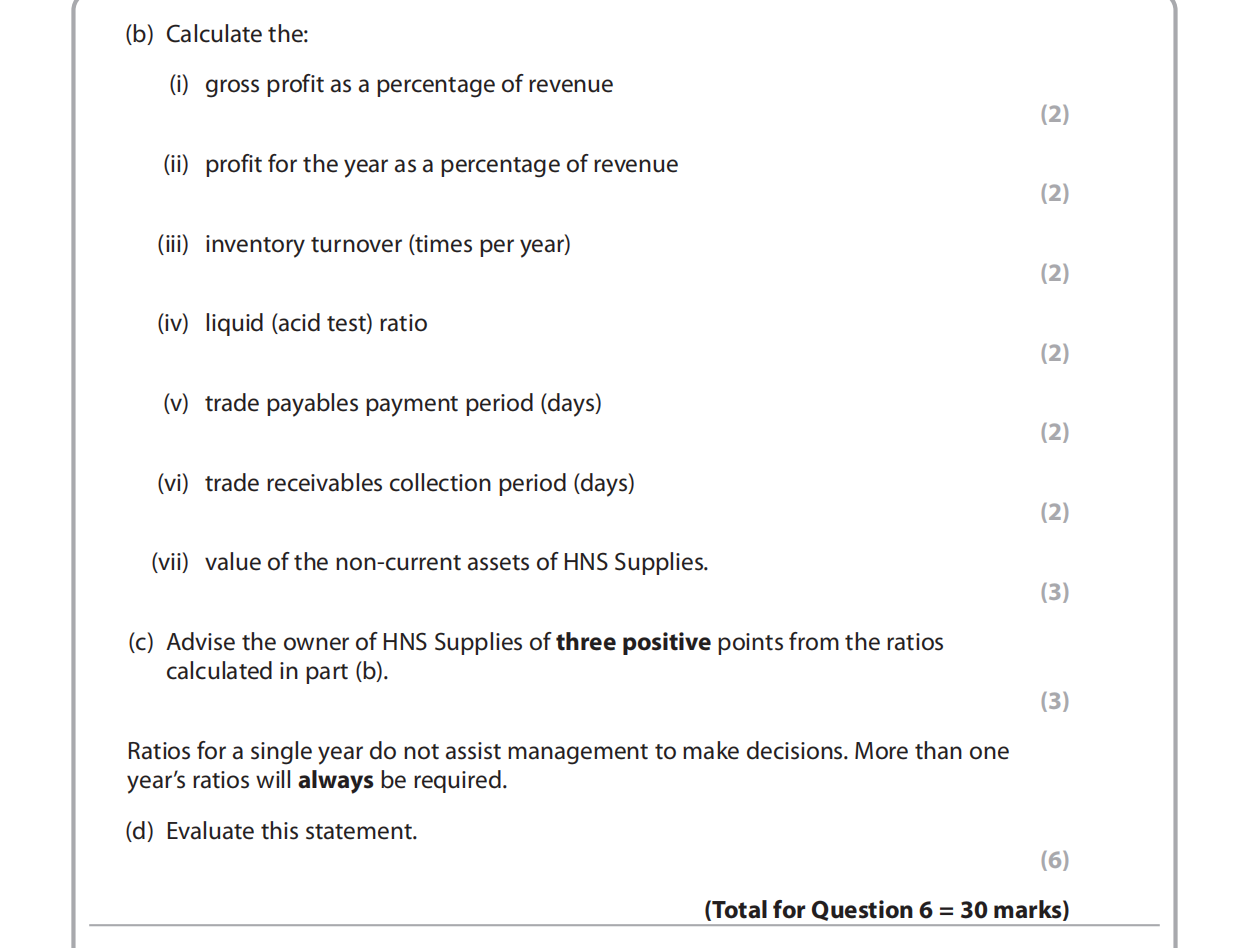Click the inventory turnover question line
Screen dimensions: 1248x948
click(x=387, y=244)
